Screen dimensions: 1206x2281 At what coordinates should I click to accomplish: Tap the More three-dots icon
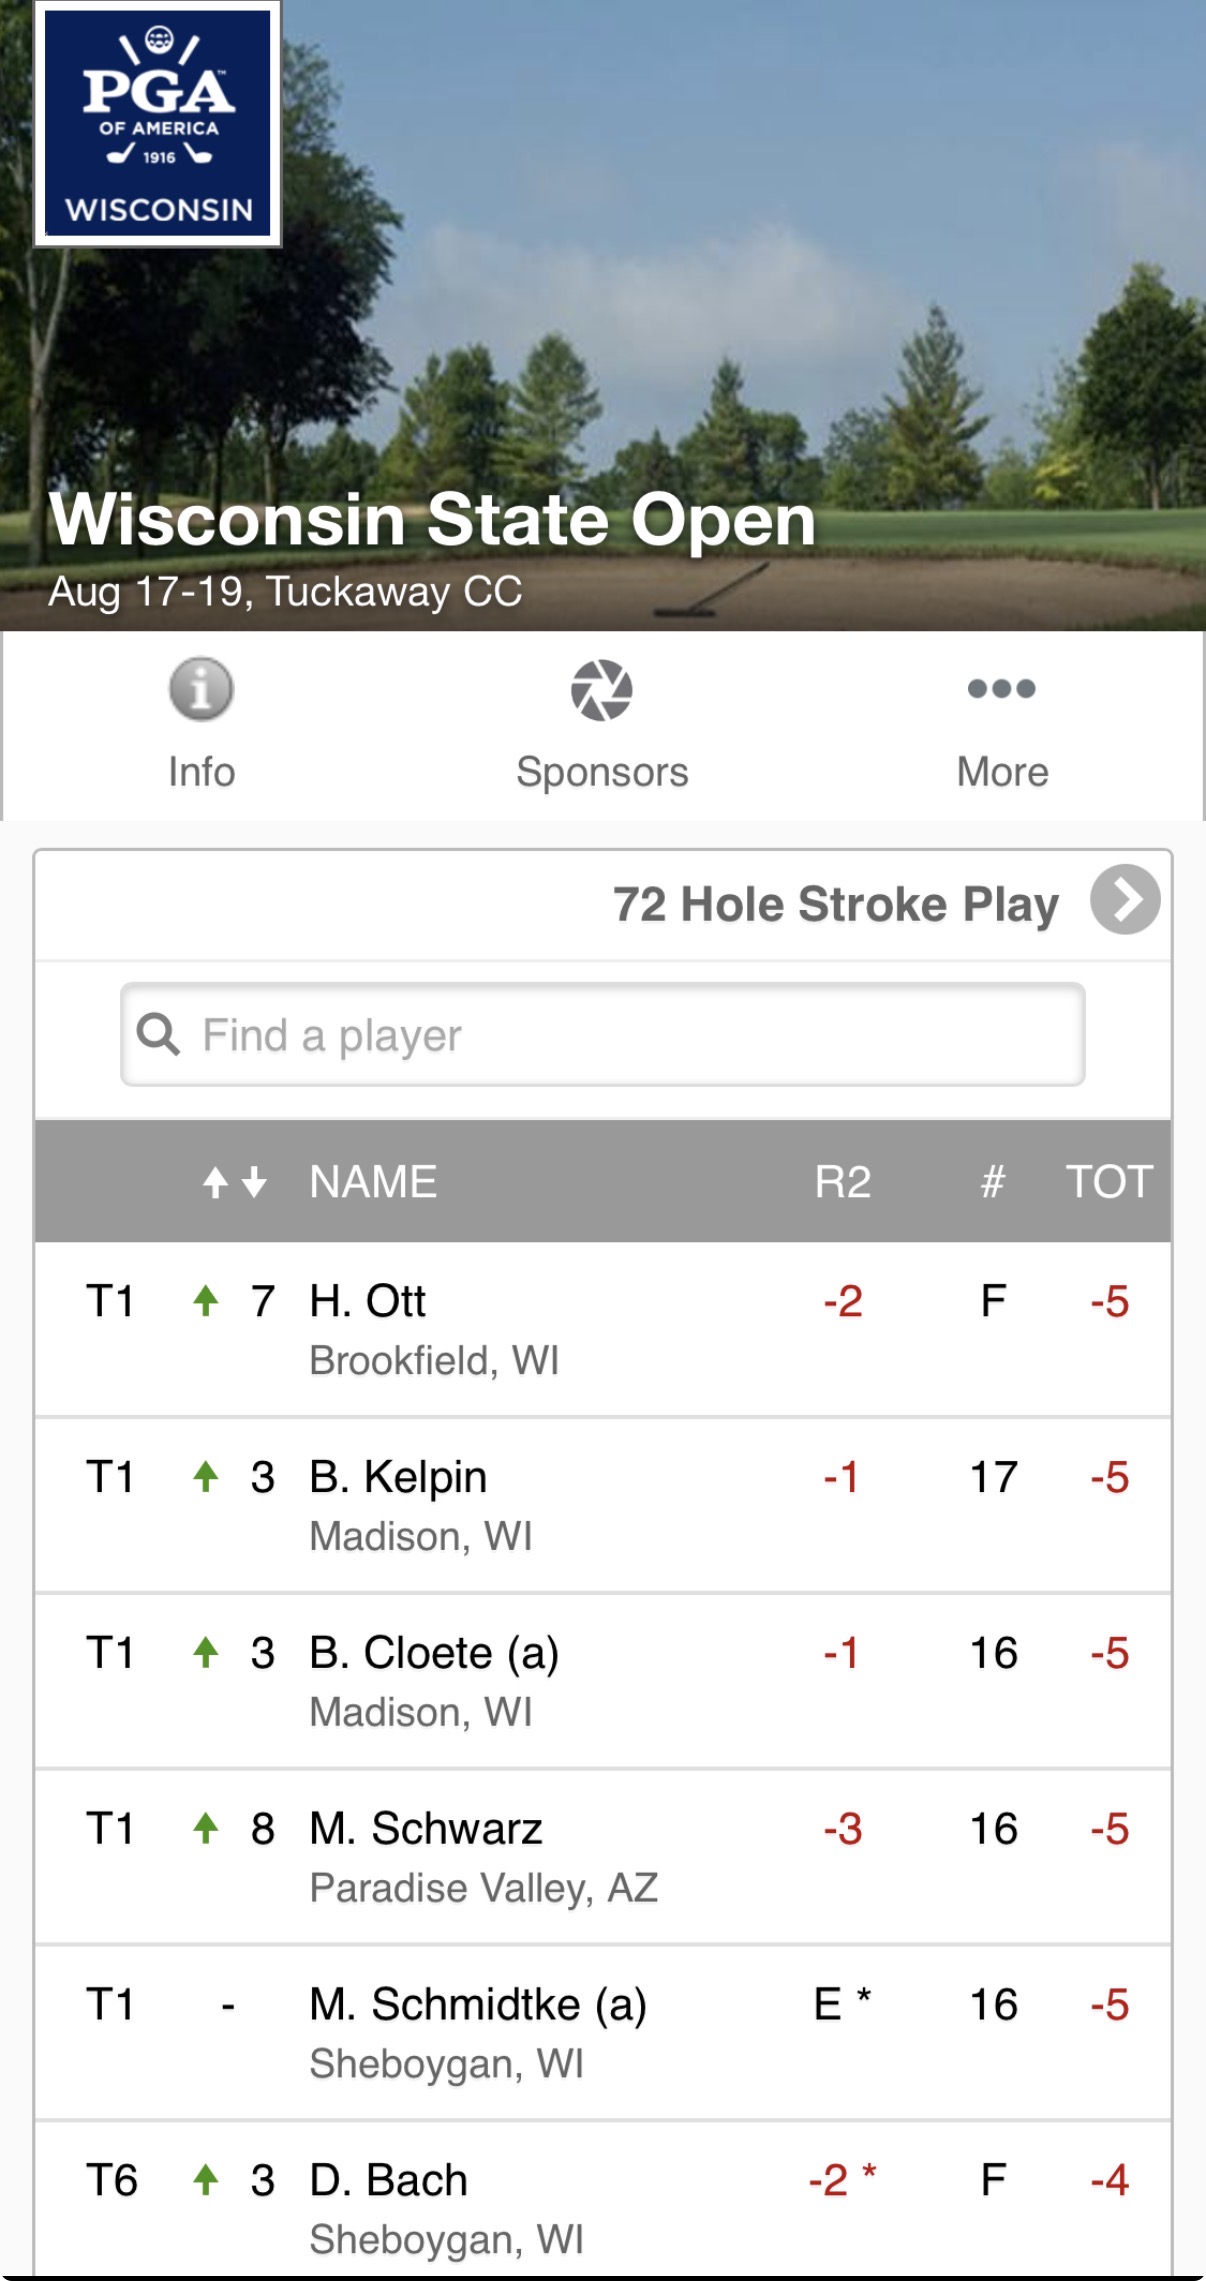click(1001, 688)
